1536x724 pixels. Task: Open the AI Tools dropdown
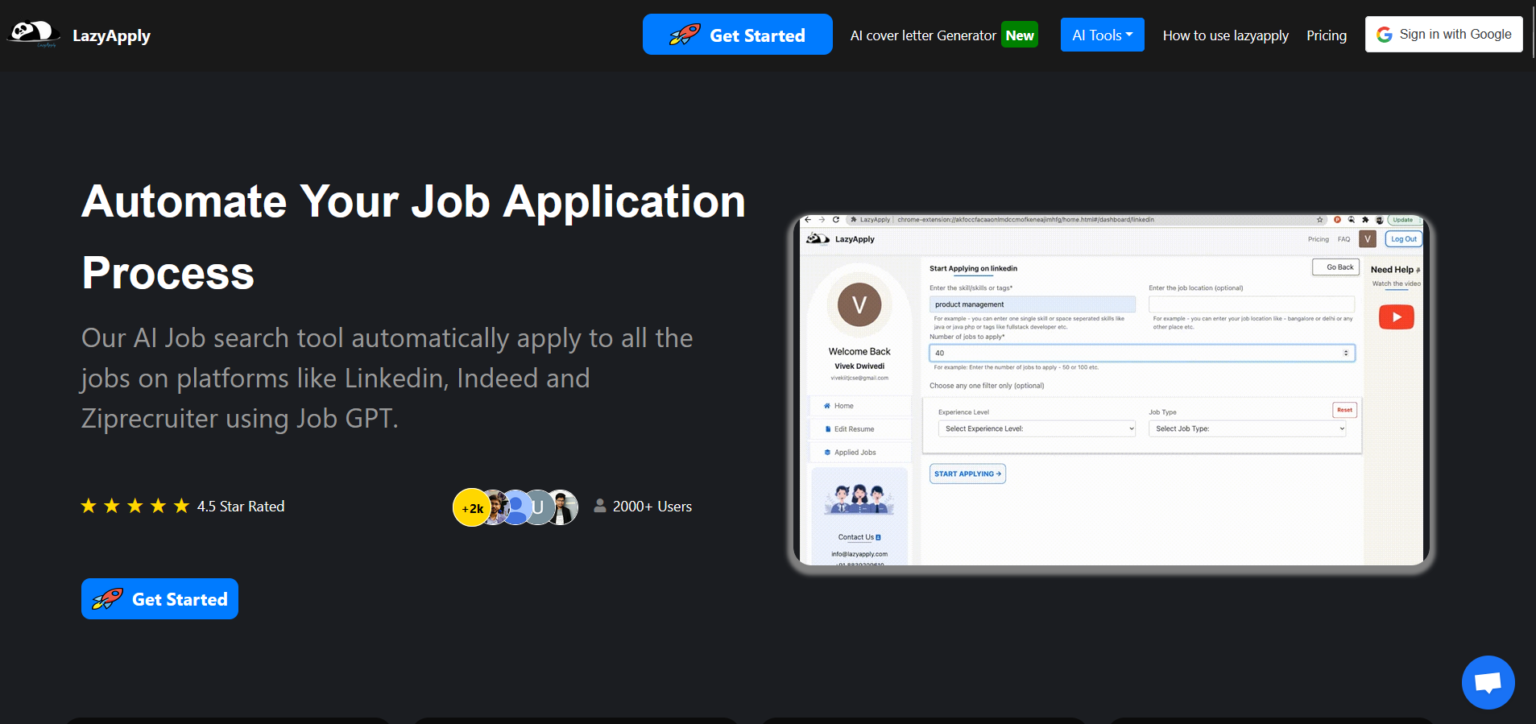1102,33
